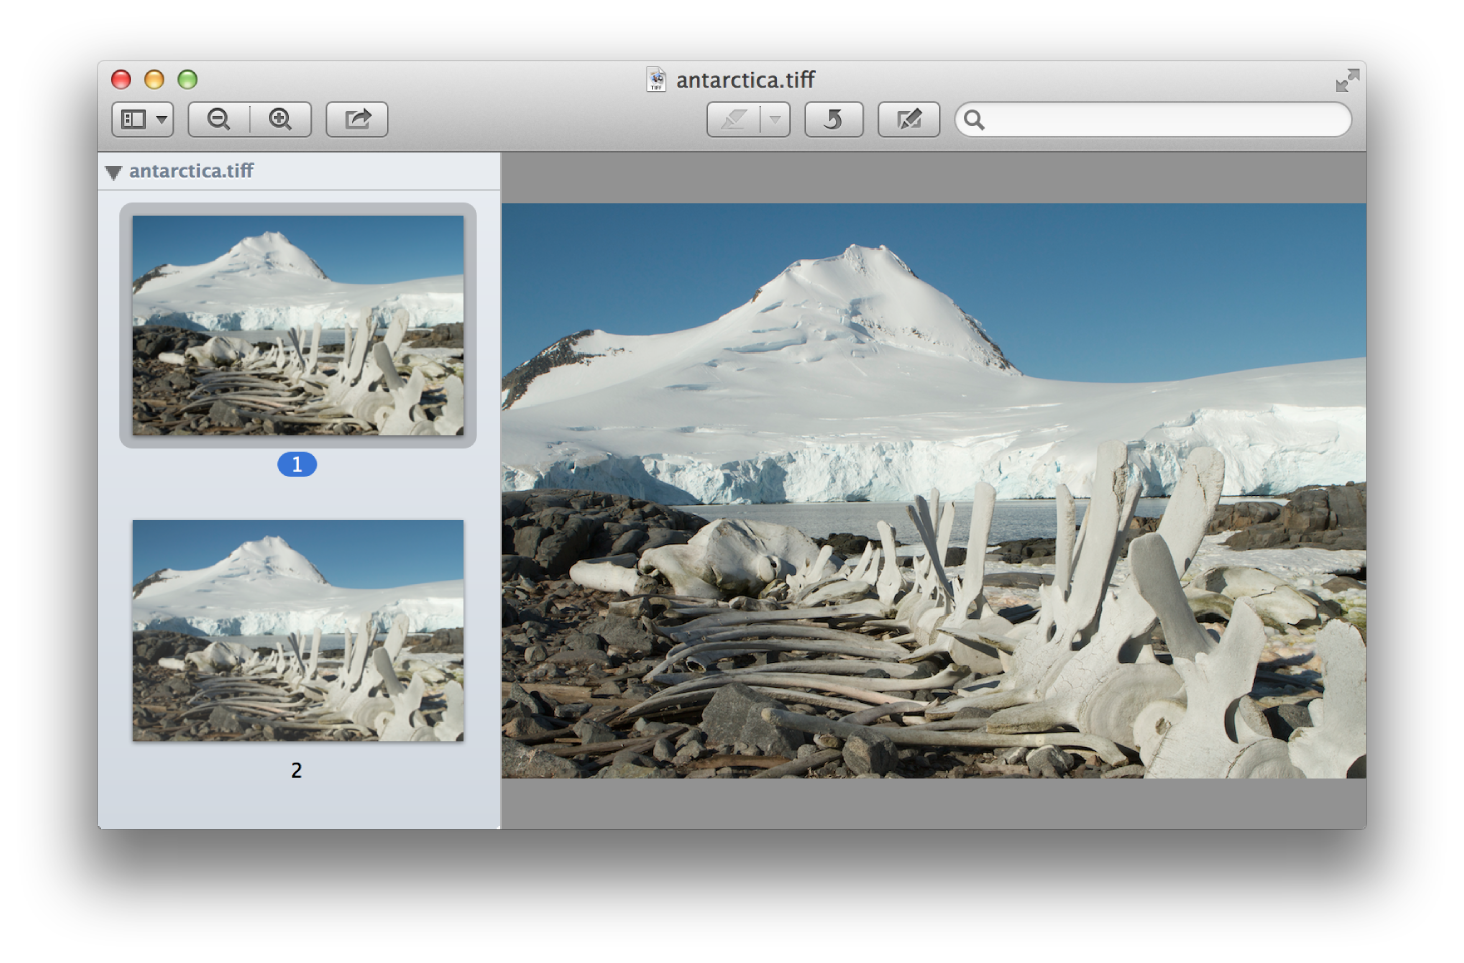The width and height of the screenshot is (1464, 963).
Task: Select page 2 thumbnail in sidebar
Action: coord(298,630)
